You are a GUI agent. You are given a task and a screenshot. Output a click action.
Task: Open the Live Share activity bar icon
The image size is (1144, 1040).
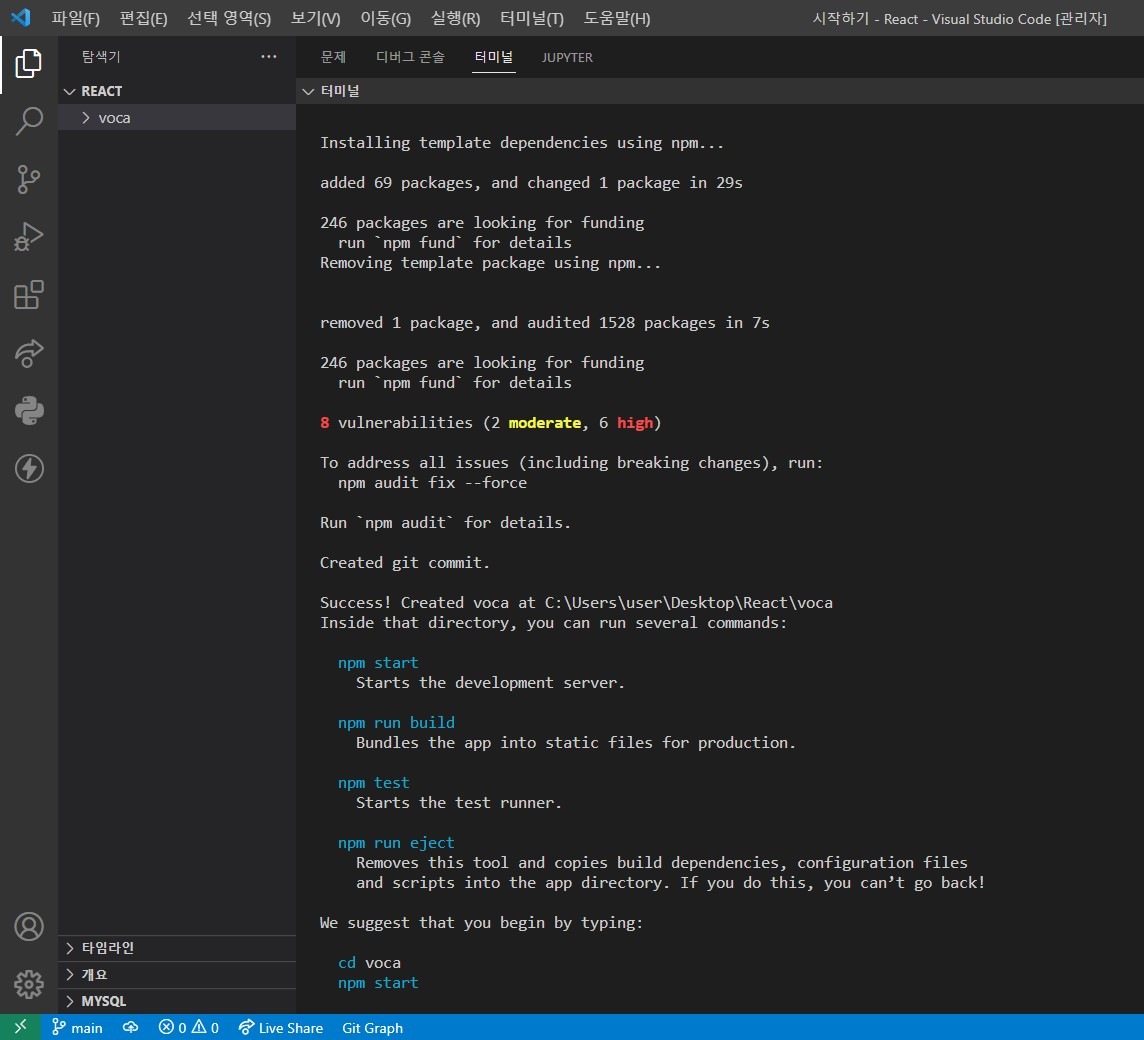click(x=28, y=353)
